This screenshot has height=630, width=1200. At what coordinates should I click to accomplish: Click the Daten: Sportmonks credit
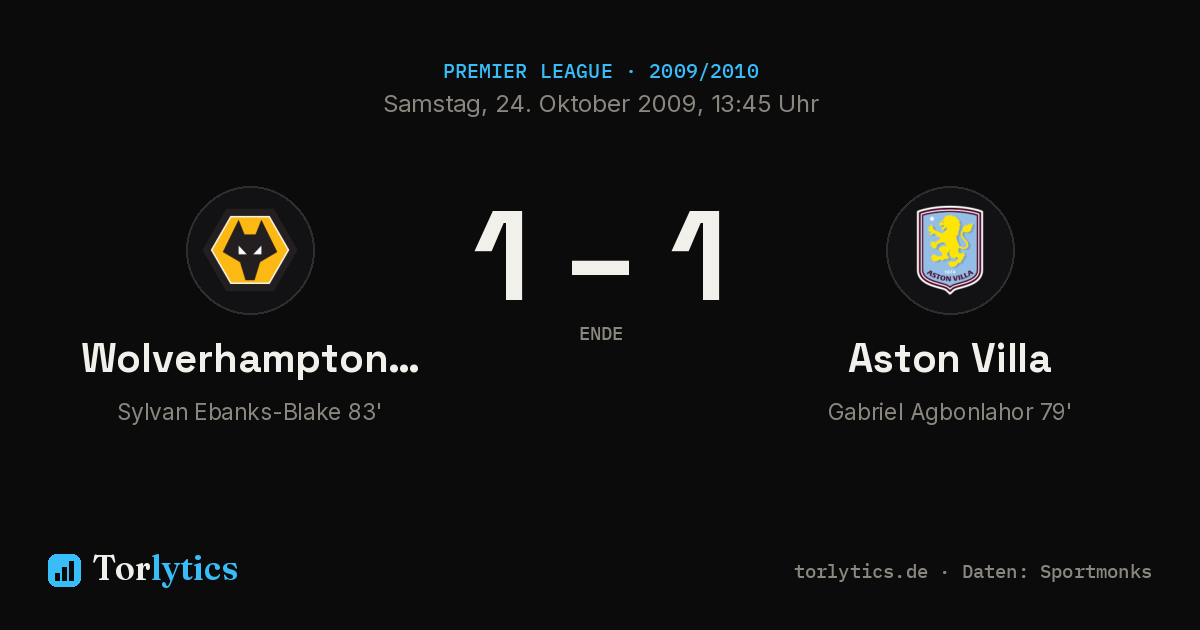pos(1057,572)
